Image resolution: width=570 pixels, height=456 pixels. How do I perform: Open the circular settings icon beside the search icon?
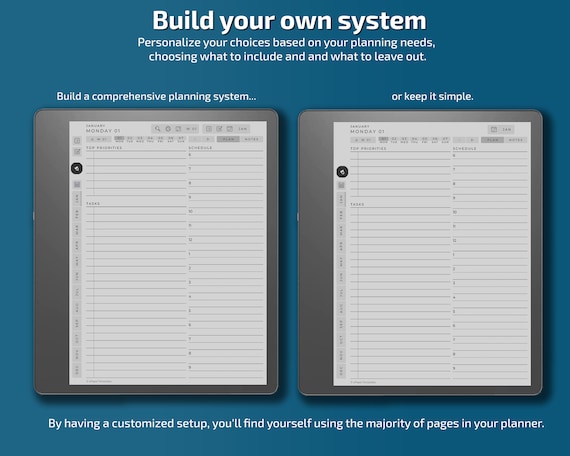[x=168, y=129]
